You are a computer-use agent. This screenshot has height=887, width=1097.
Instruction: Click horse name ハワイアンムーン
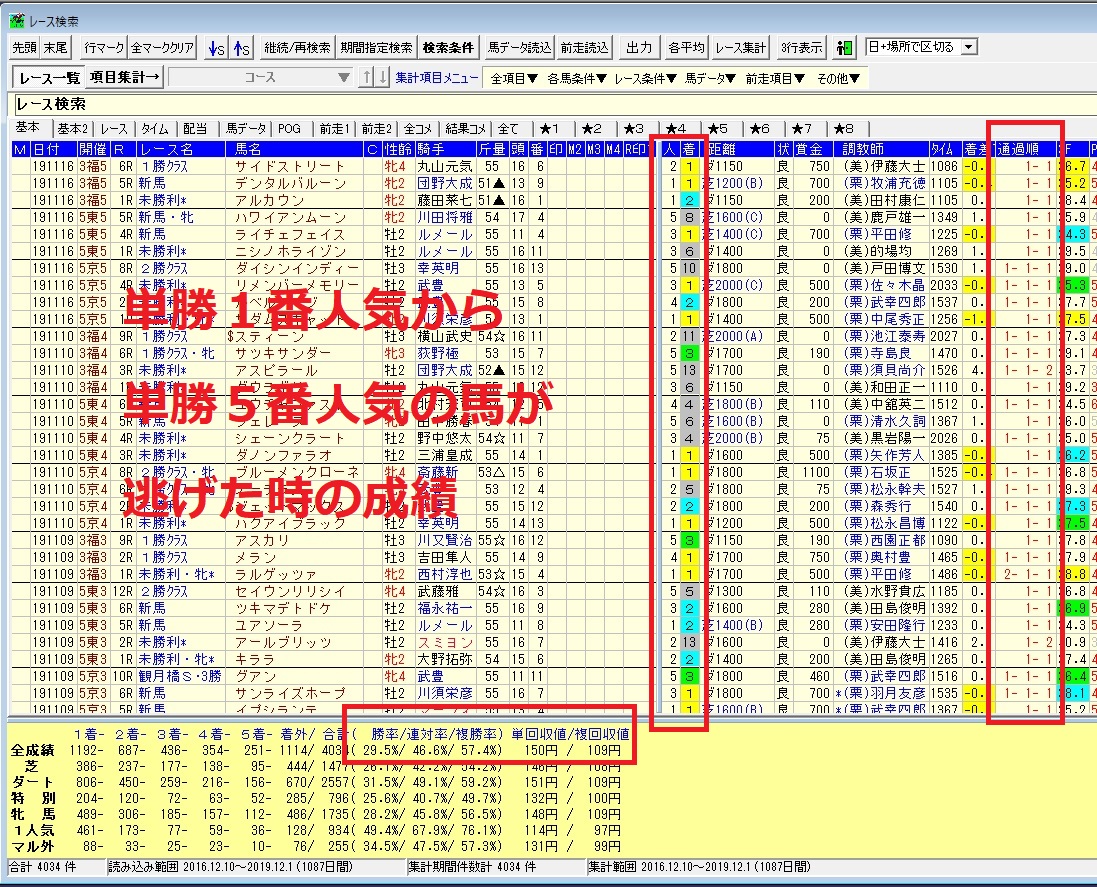(290, 218)
